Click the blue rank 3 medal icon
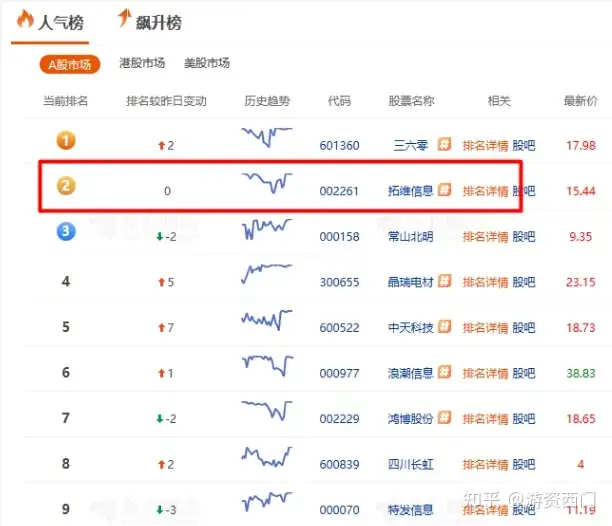Image resolution: width=612 pixels, height=526 pixels. (66, 231)
